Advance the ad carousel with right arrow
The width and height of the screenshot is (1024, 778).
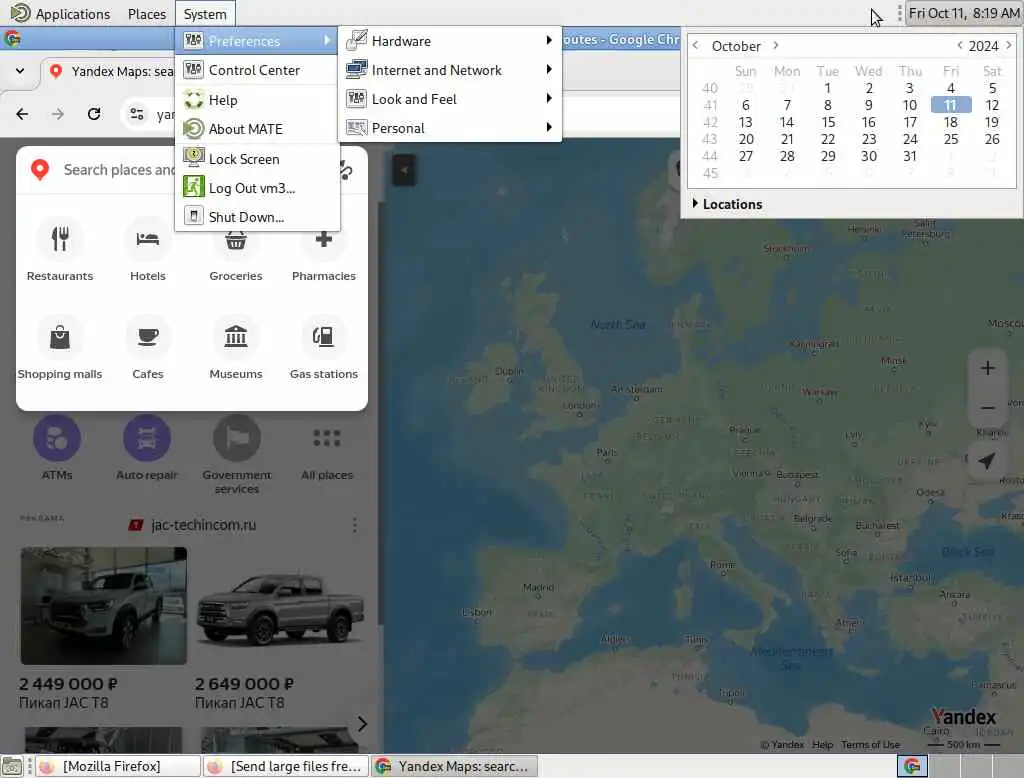pyautogui.click(x=362, y=724)
